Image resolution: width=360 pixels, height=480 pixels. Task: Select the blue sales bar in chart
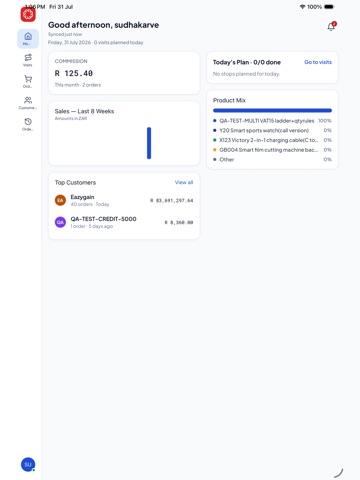pos(149,143)
